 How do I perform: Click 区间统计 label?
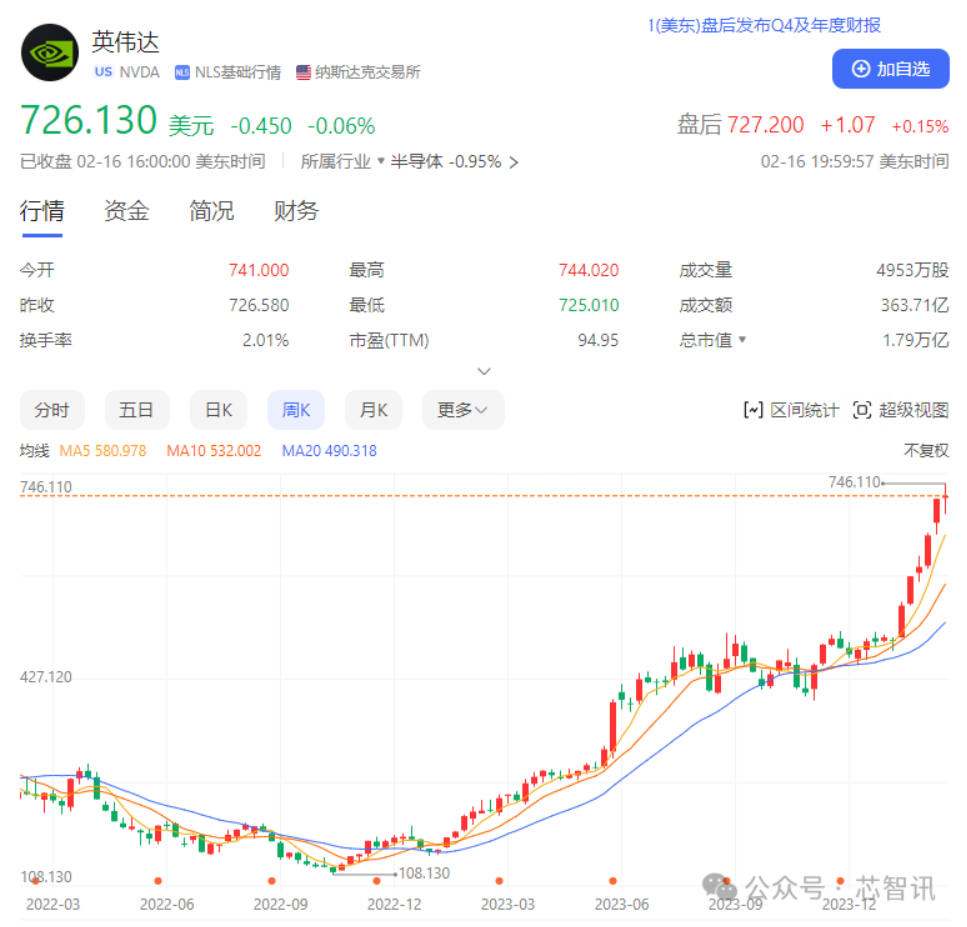(804, 410)
